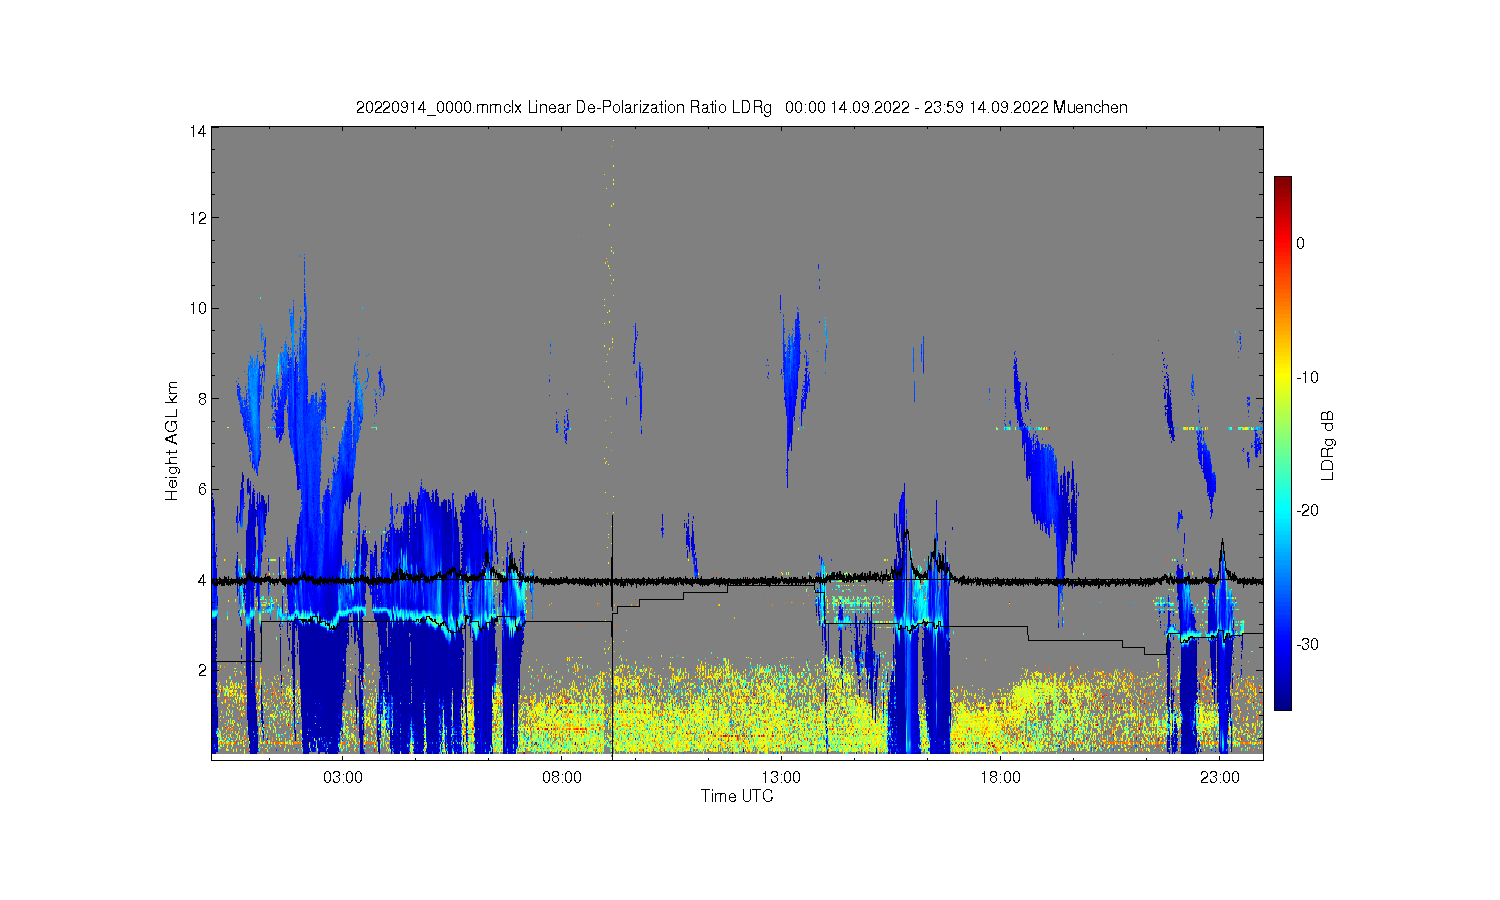Click the "8" height tick label
This screenshot has width=1500, height=900.
(x=202, y=398)
